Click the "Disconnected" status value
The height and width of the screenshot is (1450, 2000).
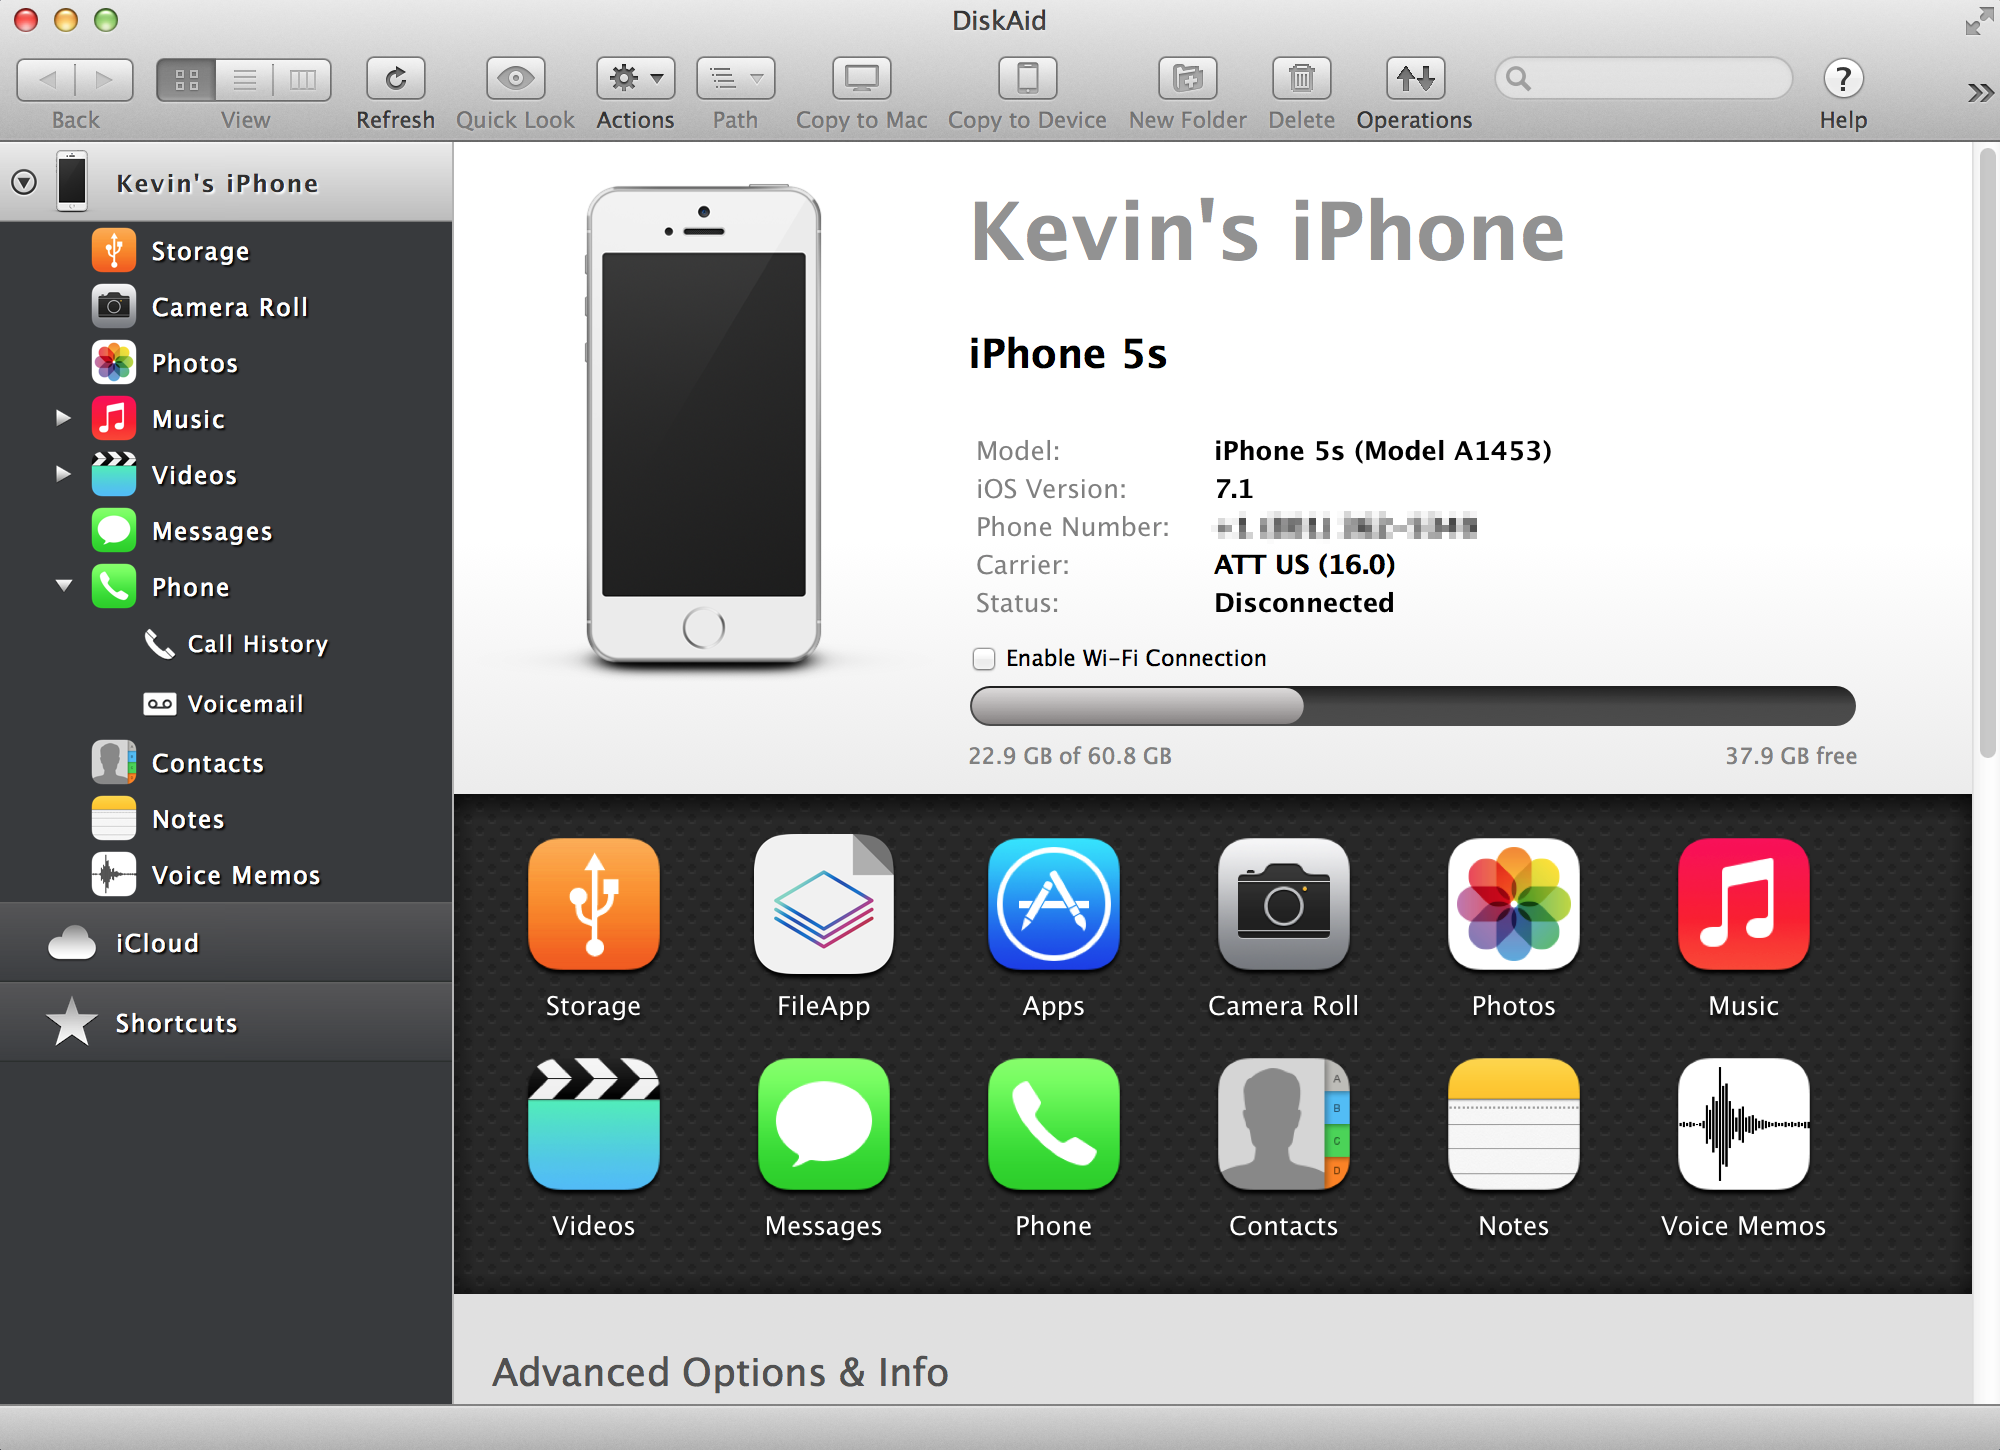coord(1304,603)
